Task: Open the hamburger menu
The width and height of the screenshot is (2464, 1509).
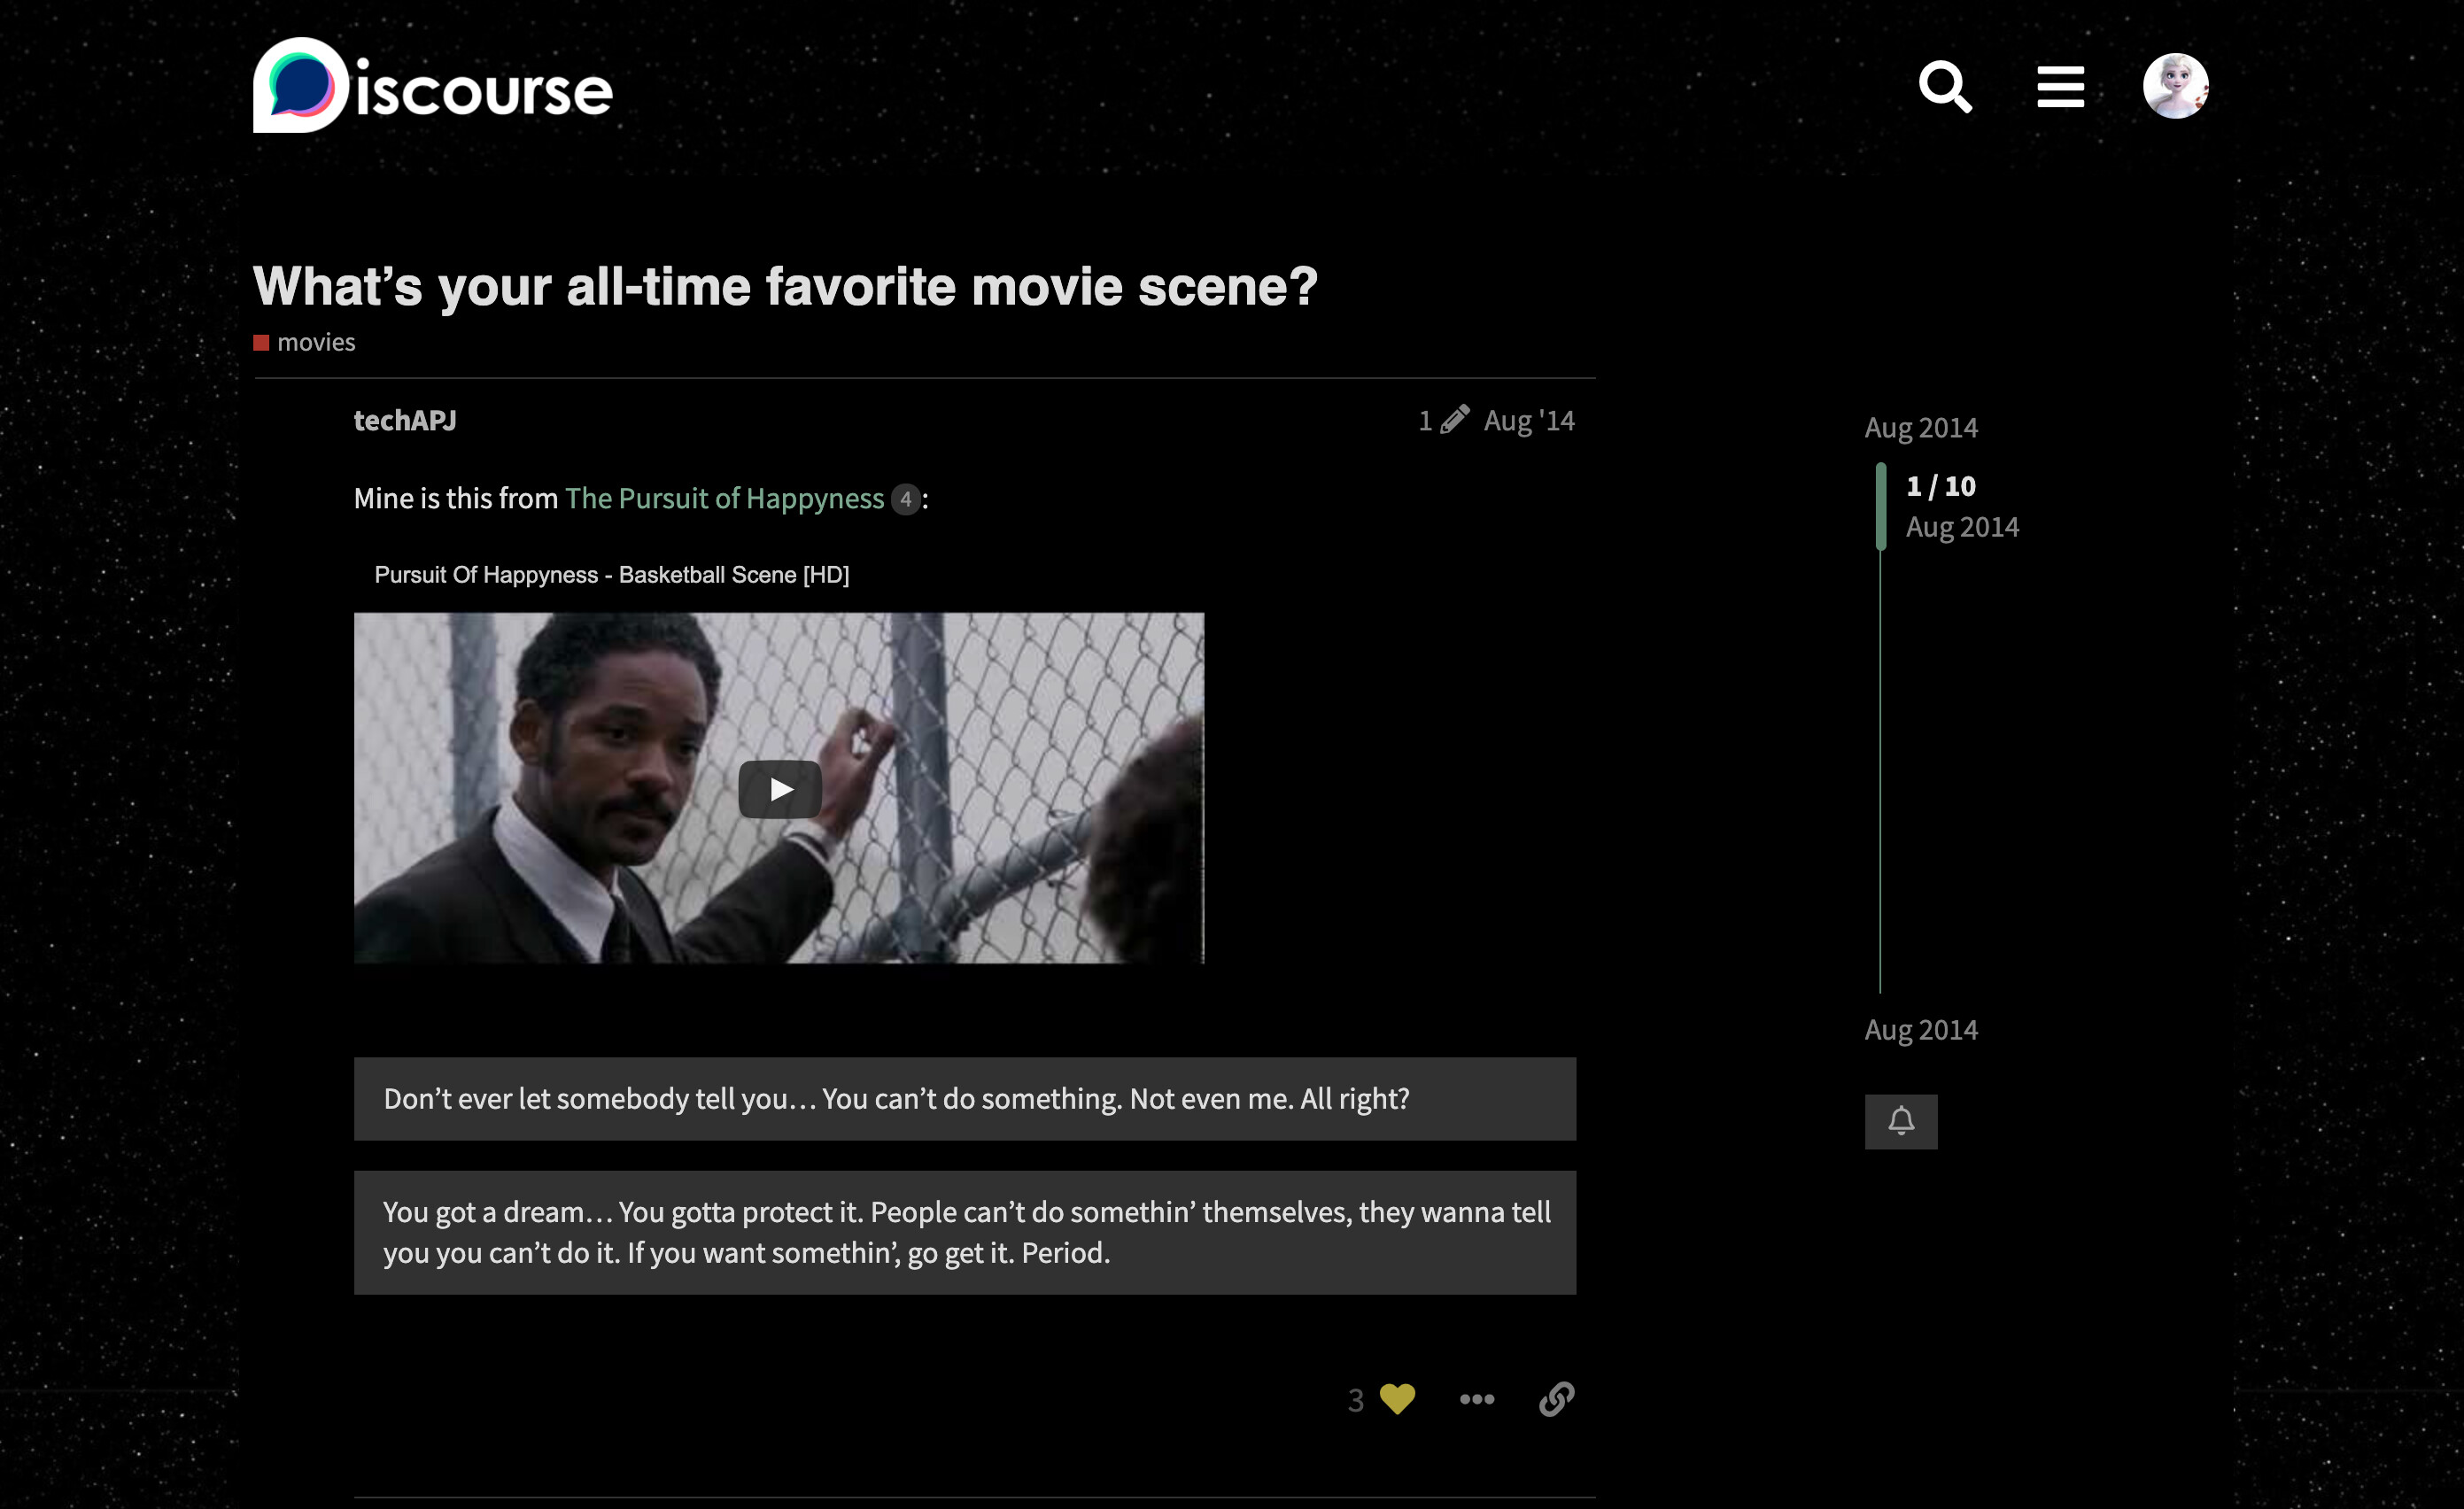Action: click(x=2060, y=87)
